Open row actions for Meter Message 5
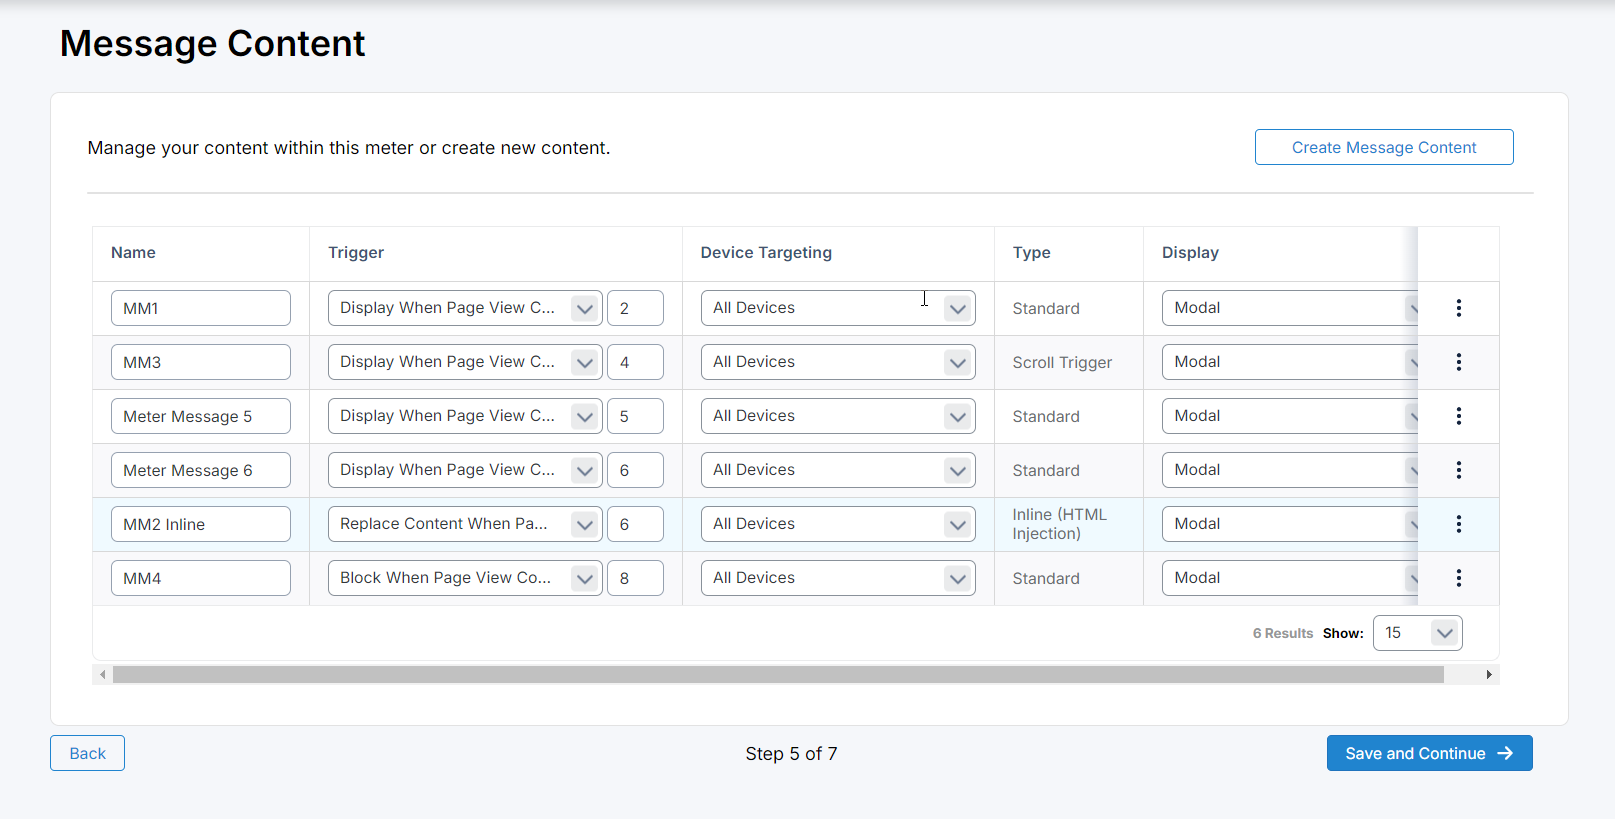 [1458, 416]
